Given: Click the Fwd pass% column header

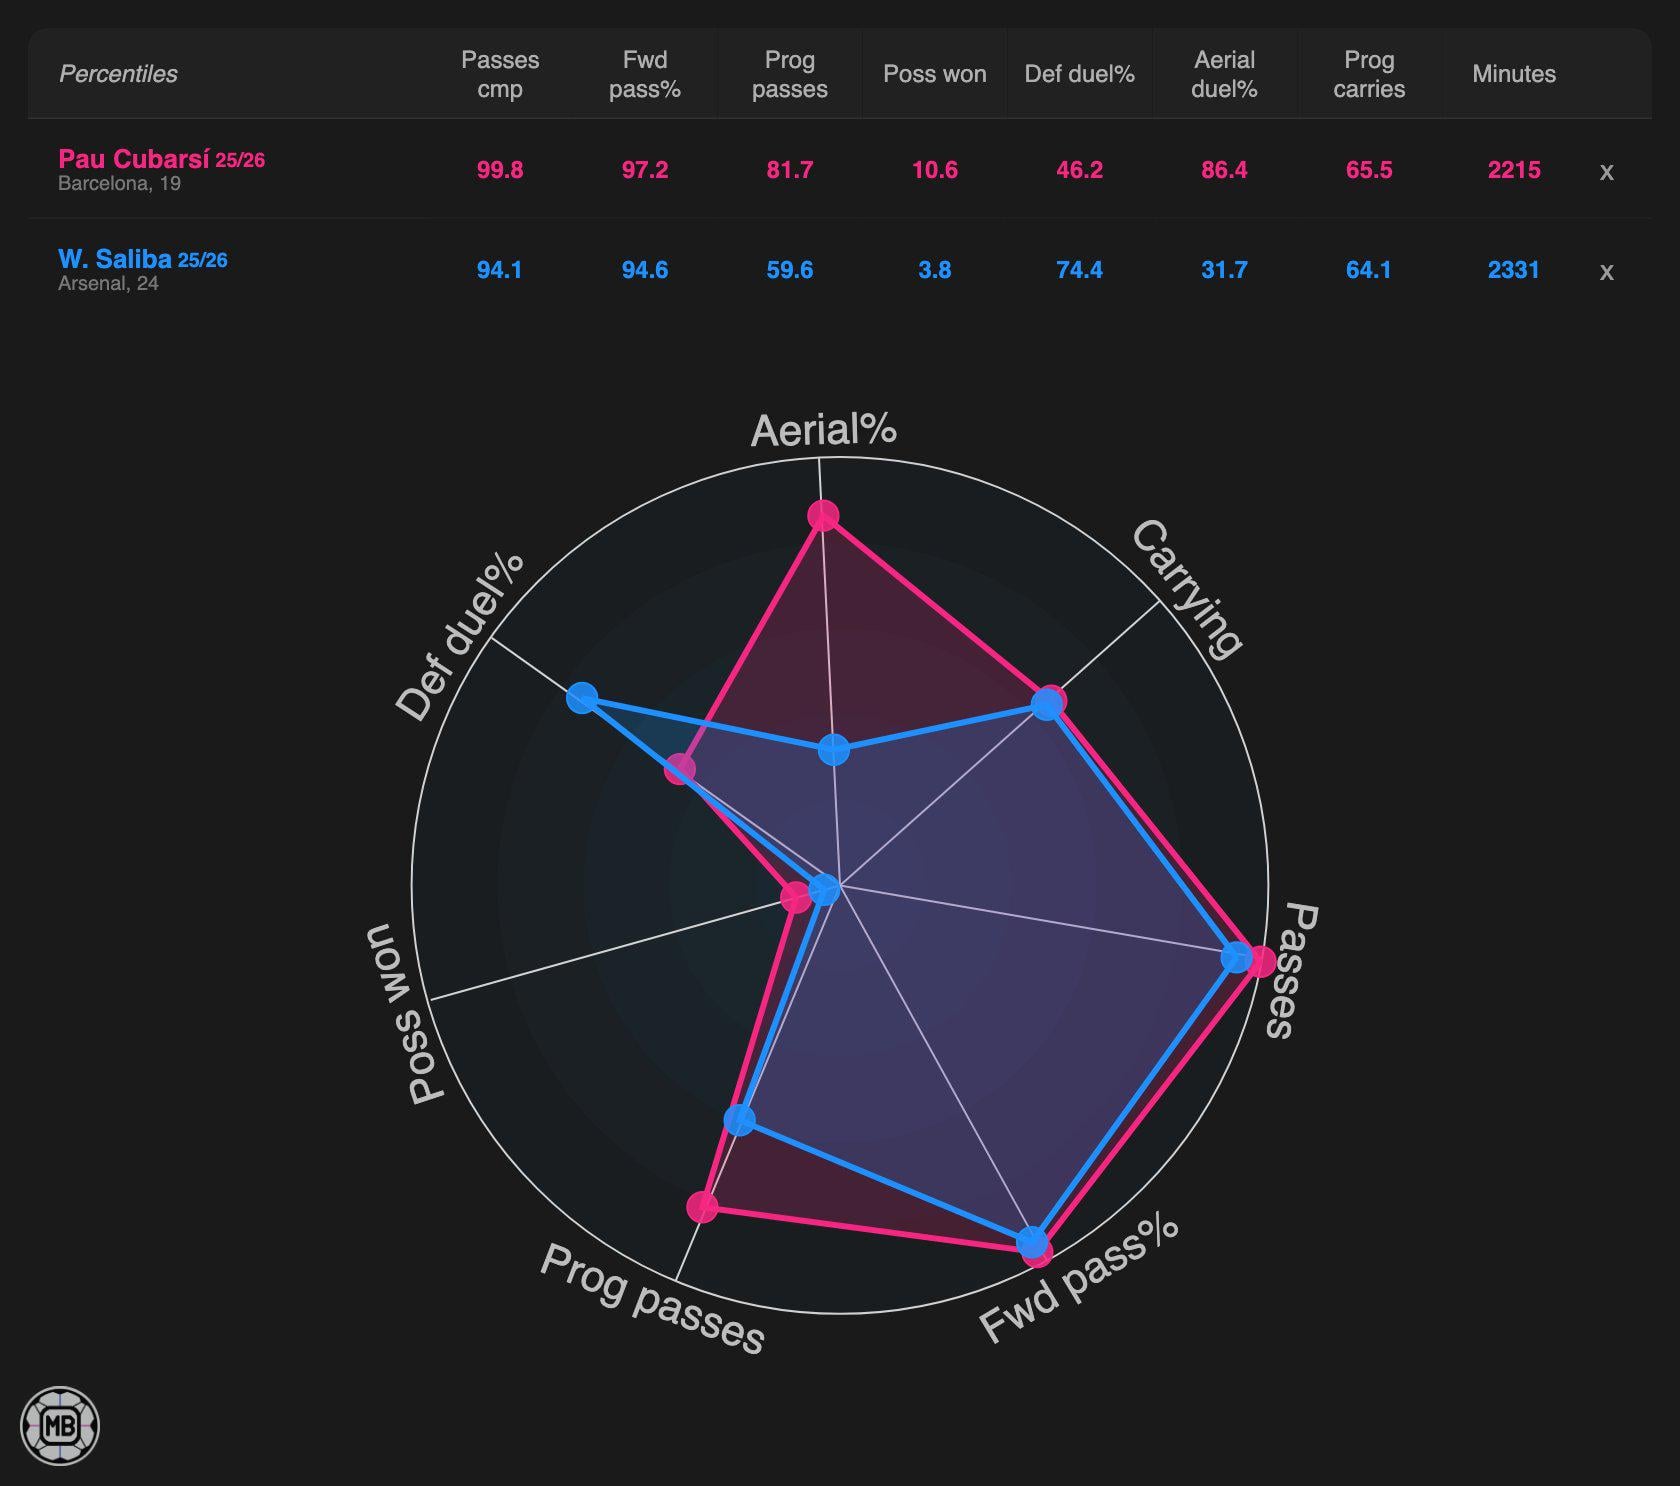Looking at the screenshot, I should 645,74.
